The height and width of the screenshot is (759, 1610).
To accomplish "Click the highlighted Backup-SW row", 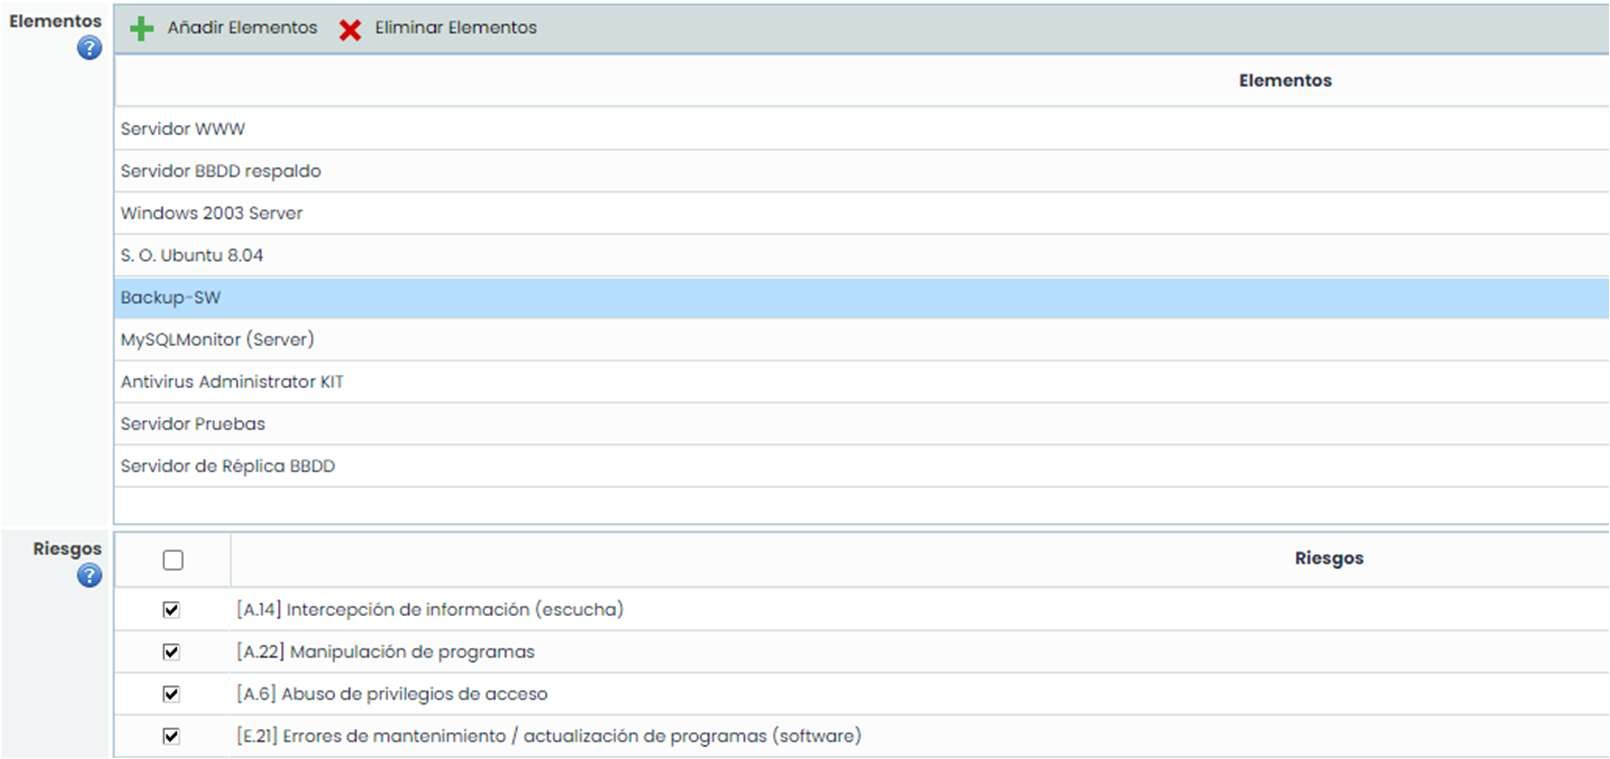I will coord(171,297).
